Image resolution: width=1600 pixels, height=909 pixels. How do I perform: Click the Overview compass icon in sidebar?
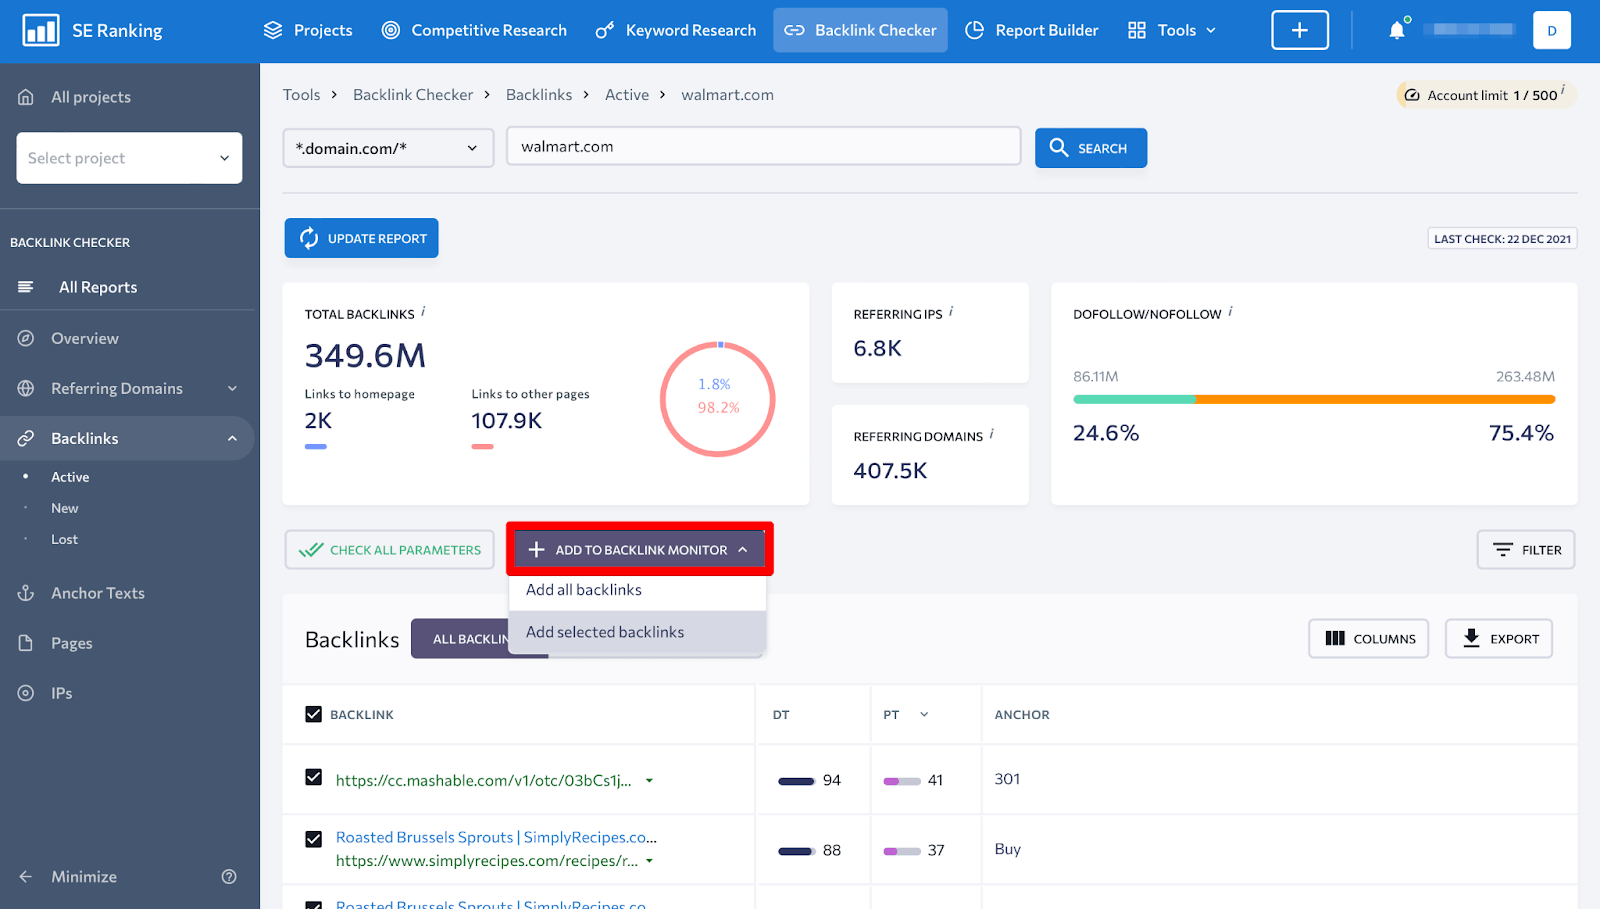point(26,338)
